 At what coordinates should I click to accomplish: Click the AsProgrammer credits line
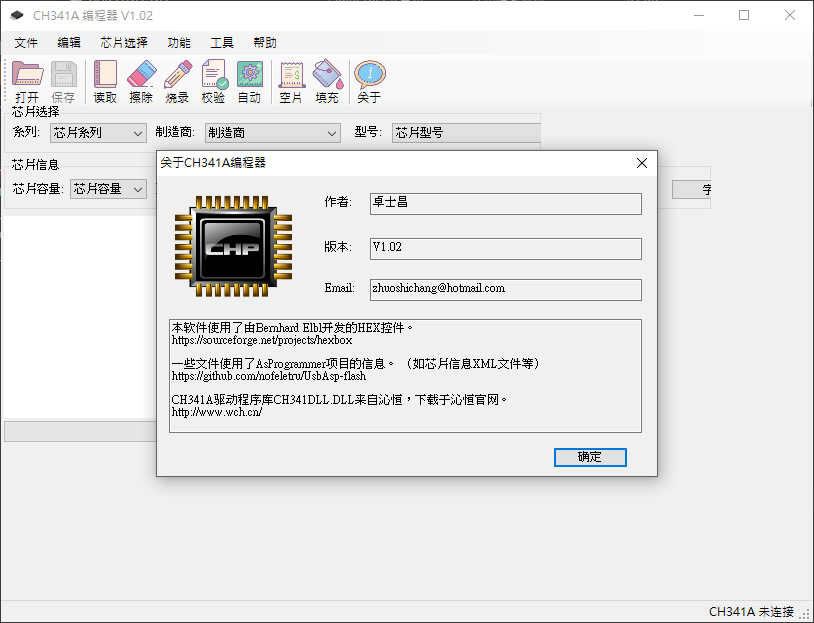[x=357, y=363]
